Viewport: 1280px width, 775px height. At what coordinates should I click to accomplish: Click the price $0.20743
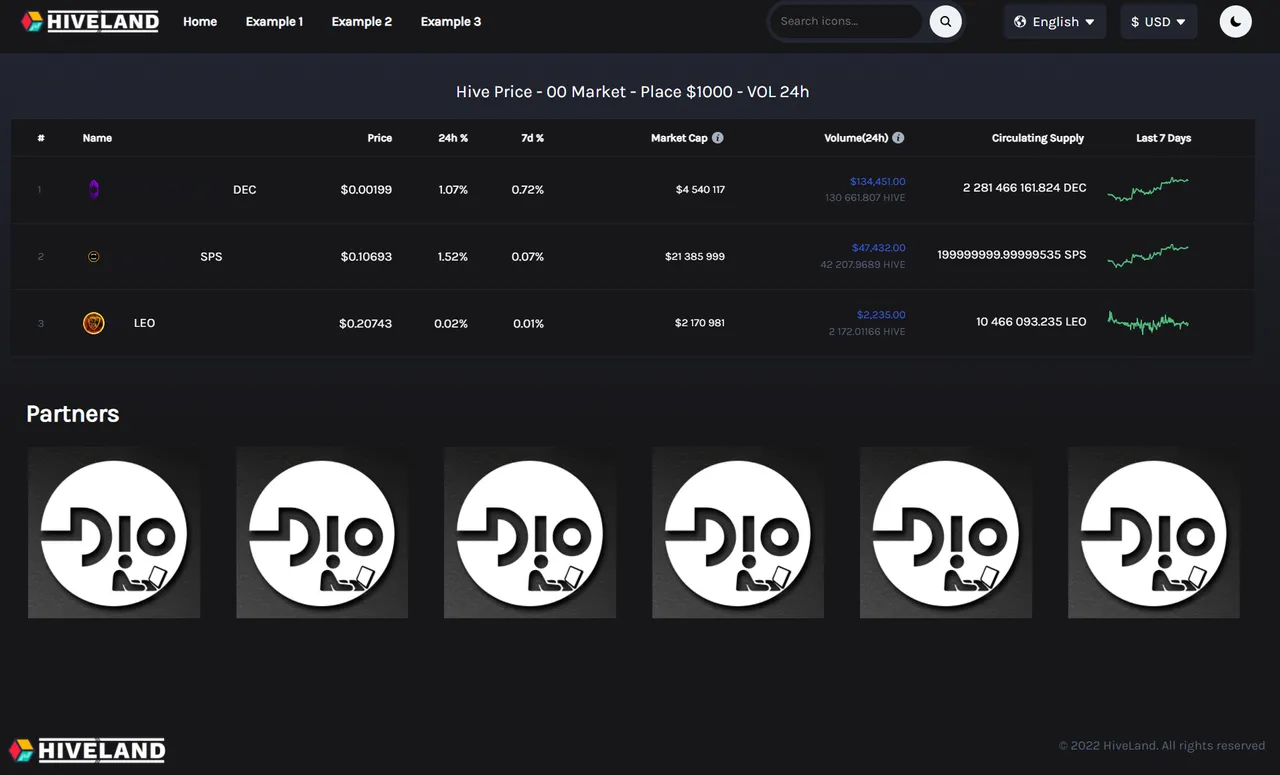[x=365, y=324]
